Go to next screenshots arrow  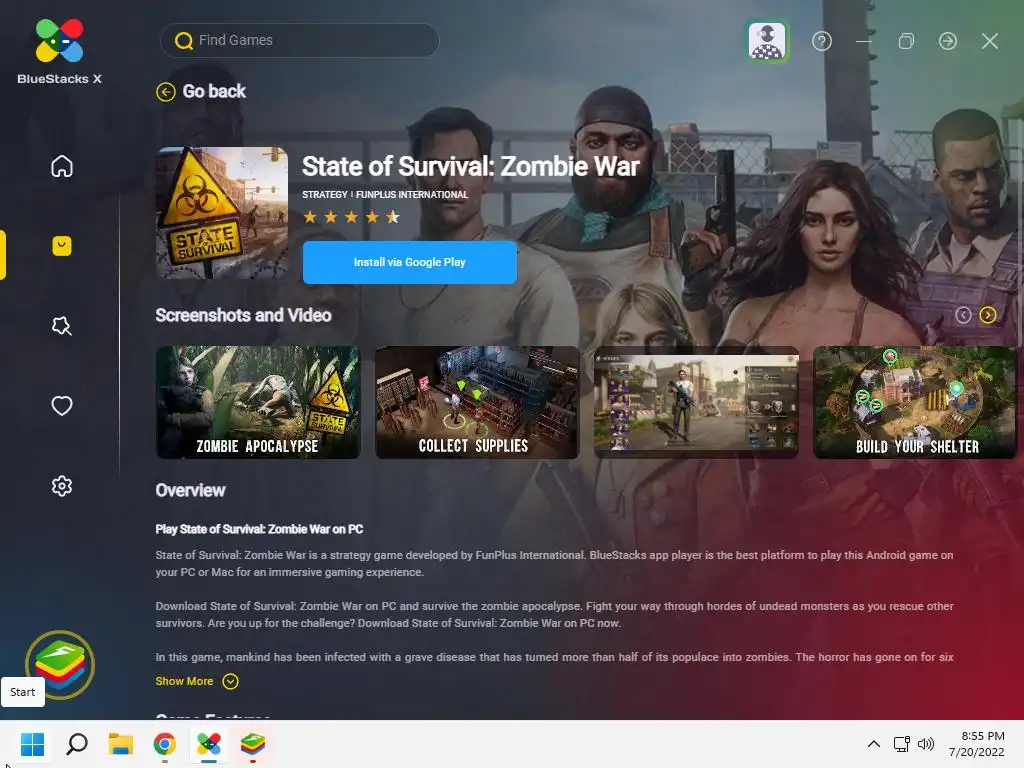click(x=988, y=315)
